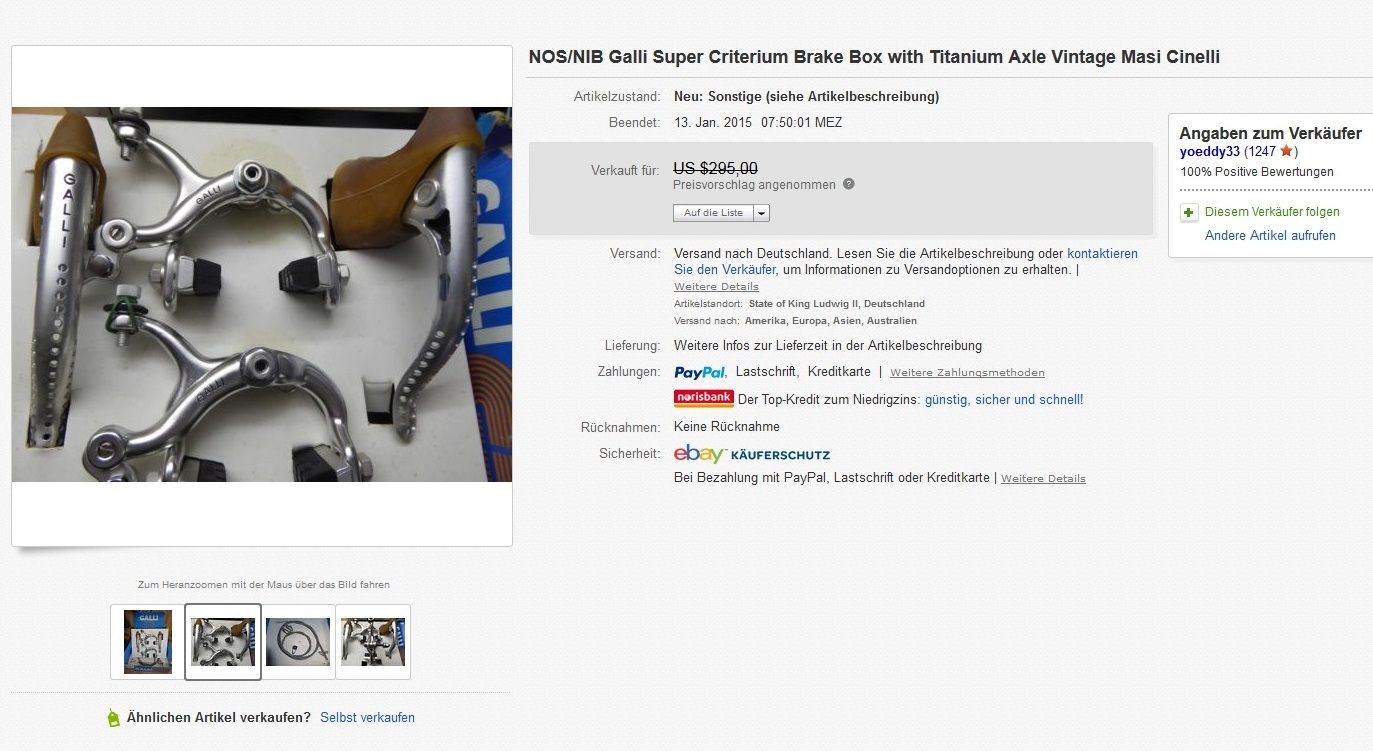
Task: Open Andere Artikel aufrufen link
Action: pos(1270,236)
